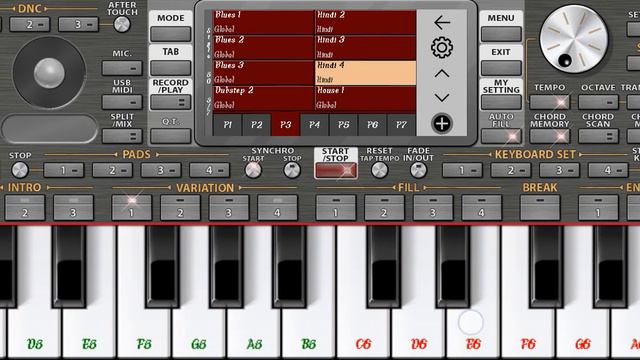
Task: Click the plus add icon on display
Action: (x=442, y=123)
